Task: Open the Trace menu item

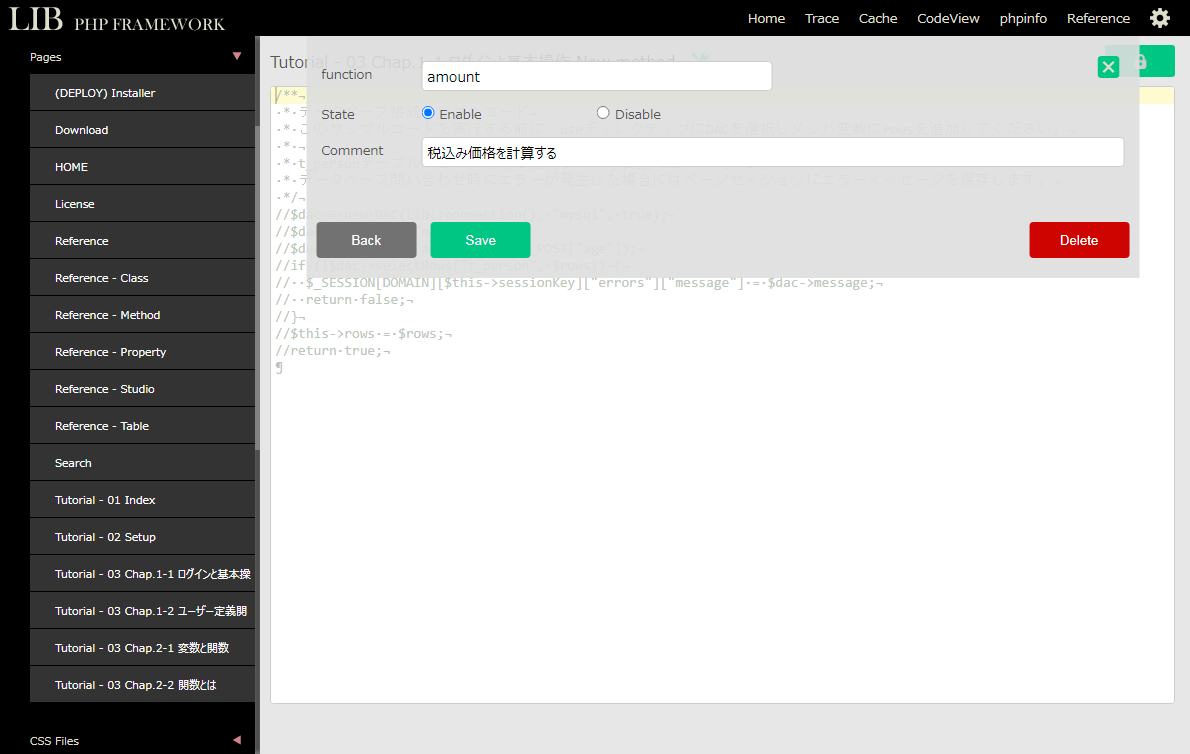Action: [822, 18]
